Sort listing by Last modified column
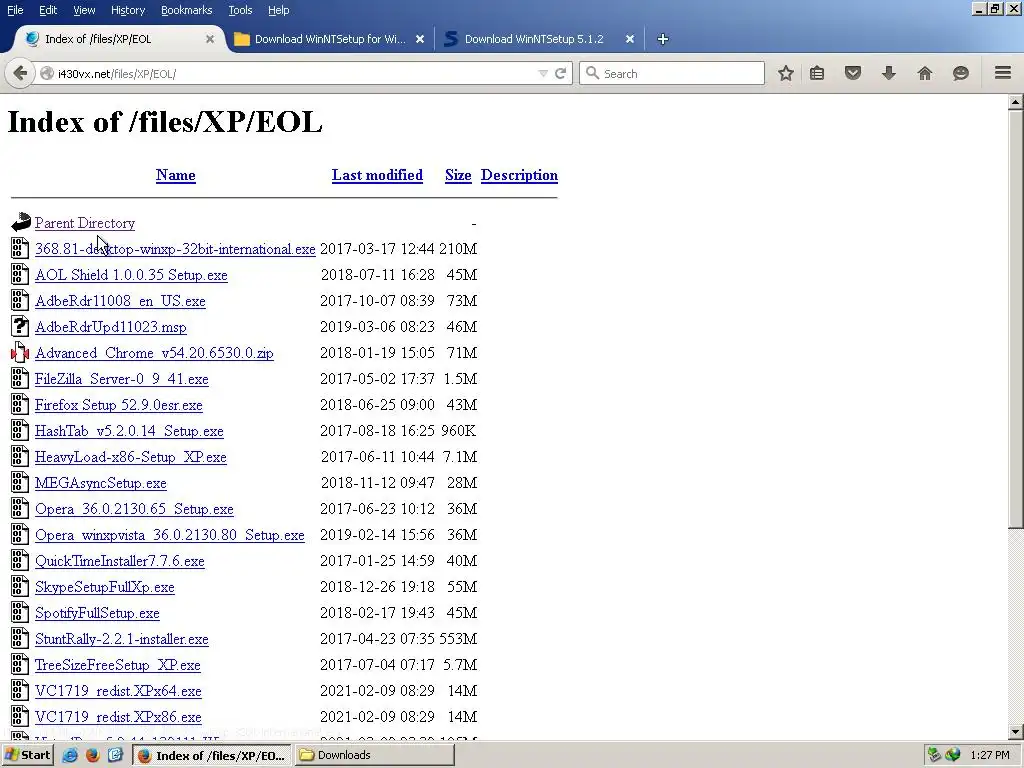 [377, 175]
